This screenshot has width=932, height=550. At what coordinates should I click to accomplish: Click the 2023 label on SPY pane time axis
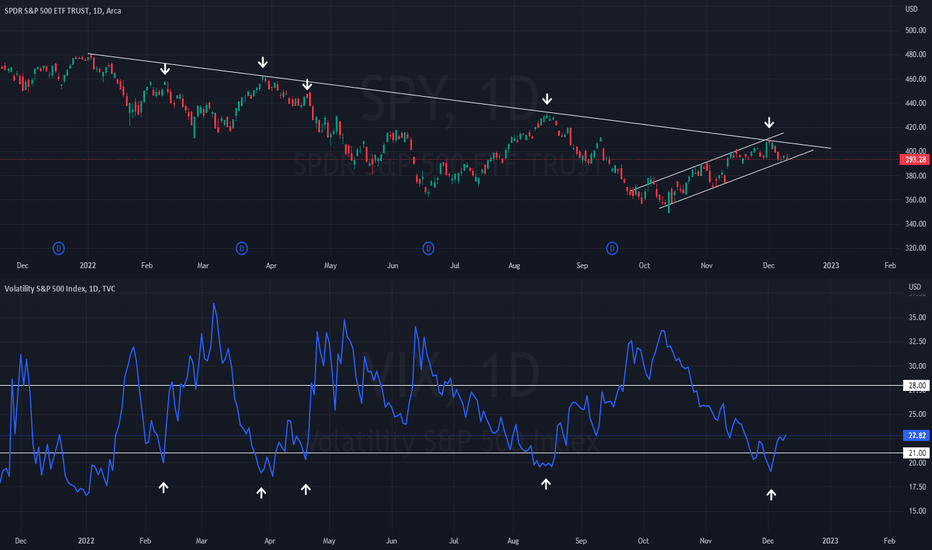pos(830,265)
